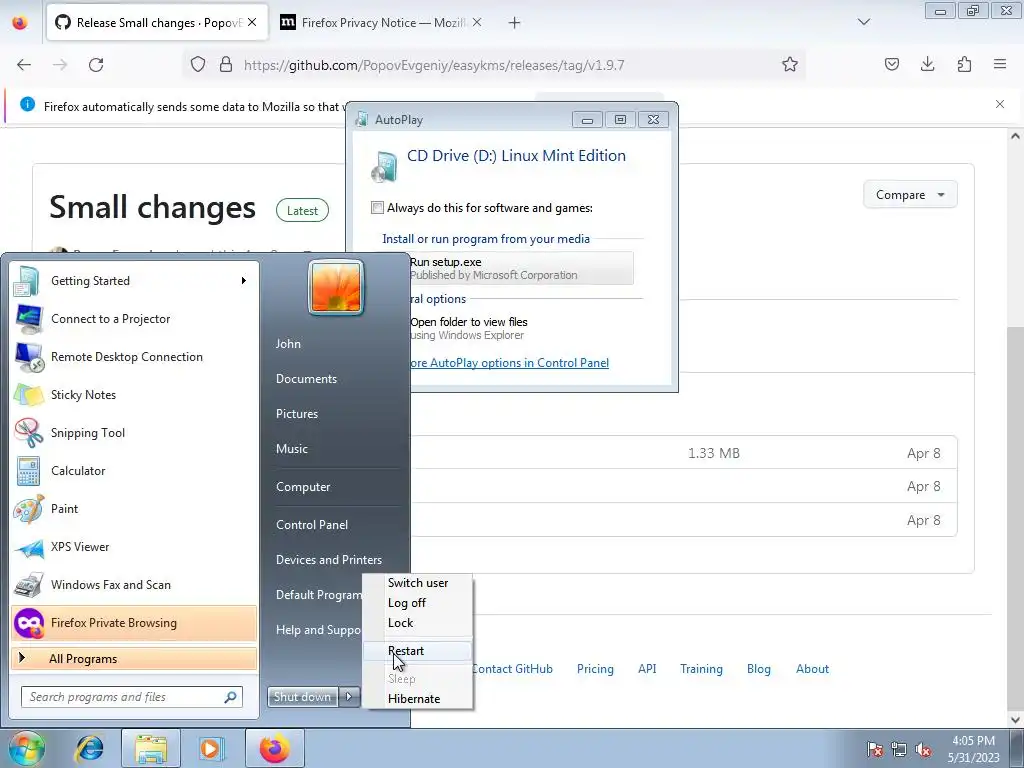The width and height of the screenshot is (1024, 768).
Task: Reload the current GitHub page
Action: click(x=96, y=65)
